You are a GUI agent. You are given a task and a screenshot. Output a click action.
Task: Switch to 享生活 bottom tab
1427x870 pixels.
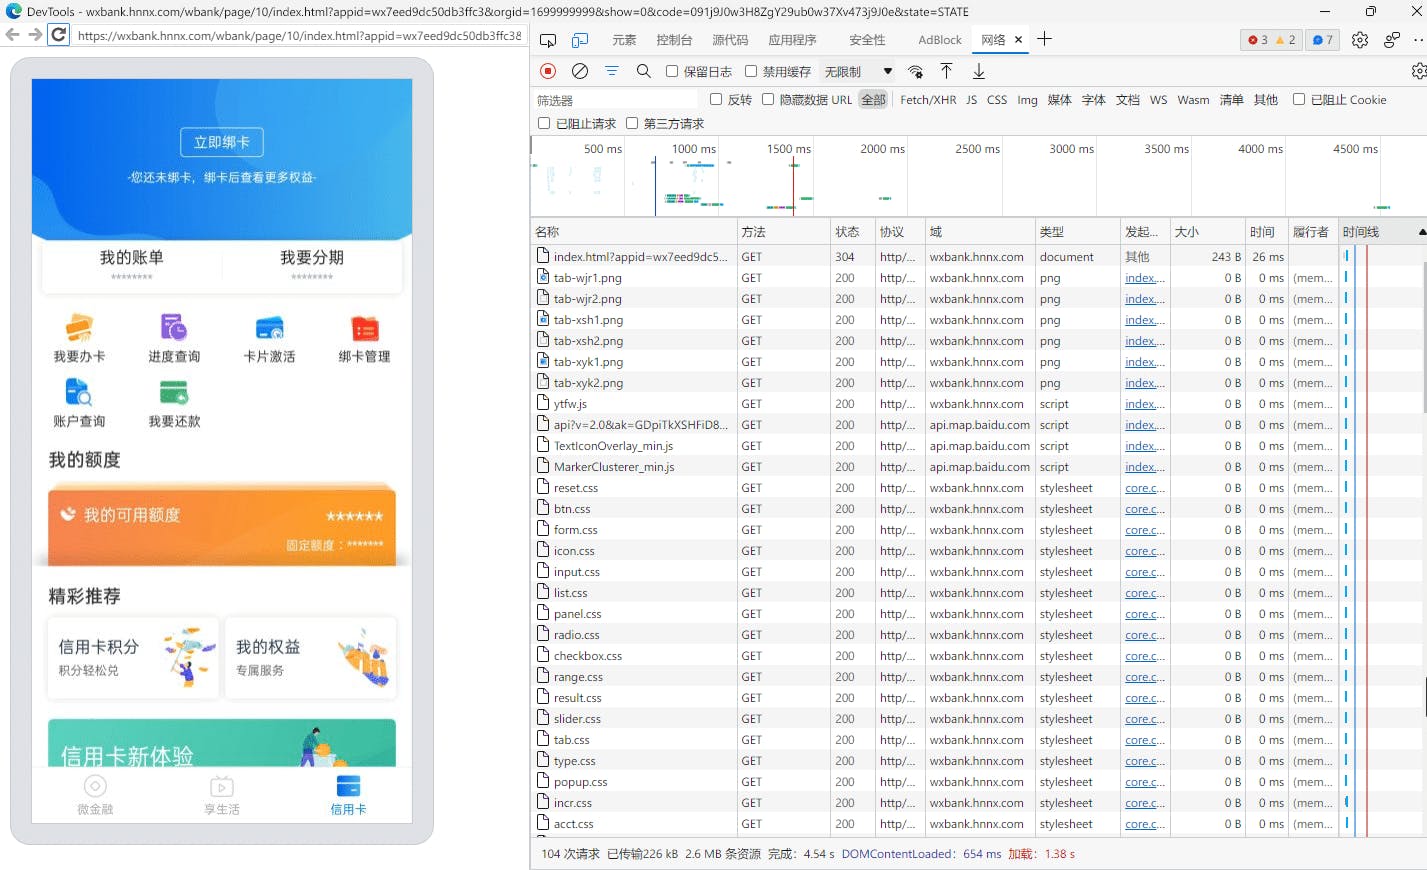point(222,795)
